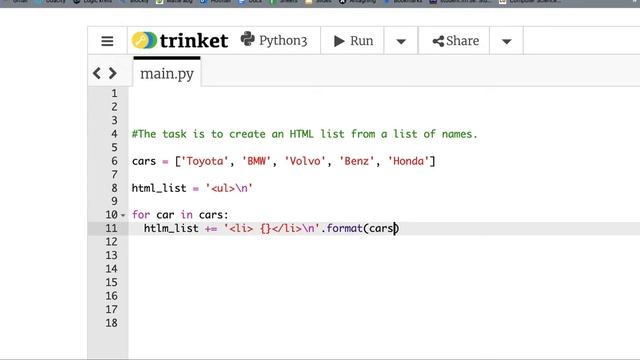640x360 pixels.
Task: Click '.format(cars' on line 11
Action: (x=357, y=228)
